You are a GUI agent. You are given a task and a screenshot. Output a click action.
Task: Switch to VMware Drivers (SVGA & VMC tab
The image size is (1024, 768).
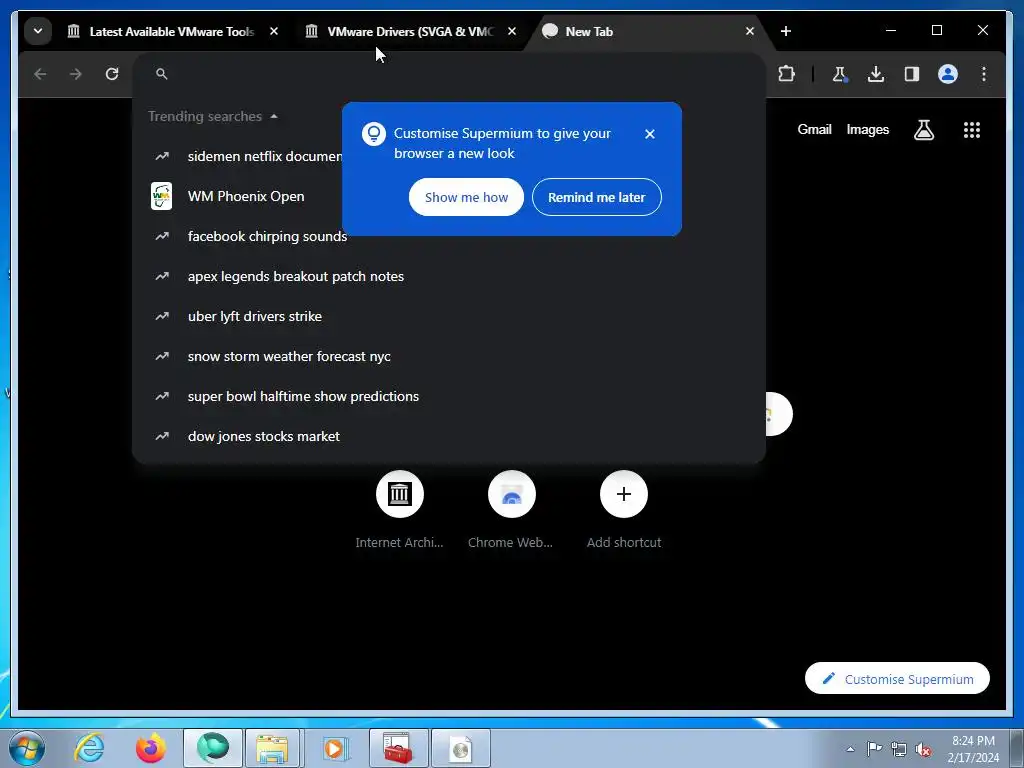tap(410, 31)
